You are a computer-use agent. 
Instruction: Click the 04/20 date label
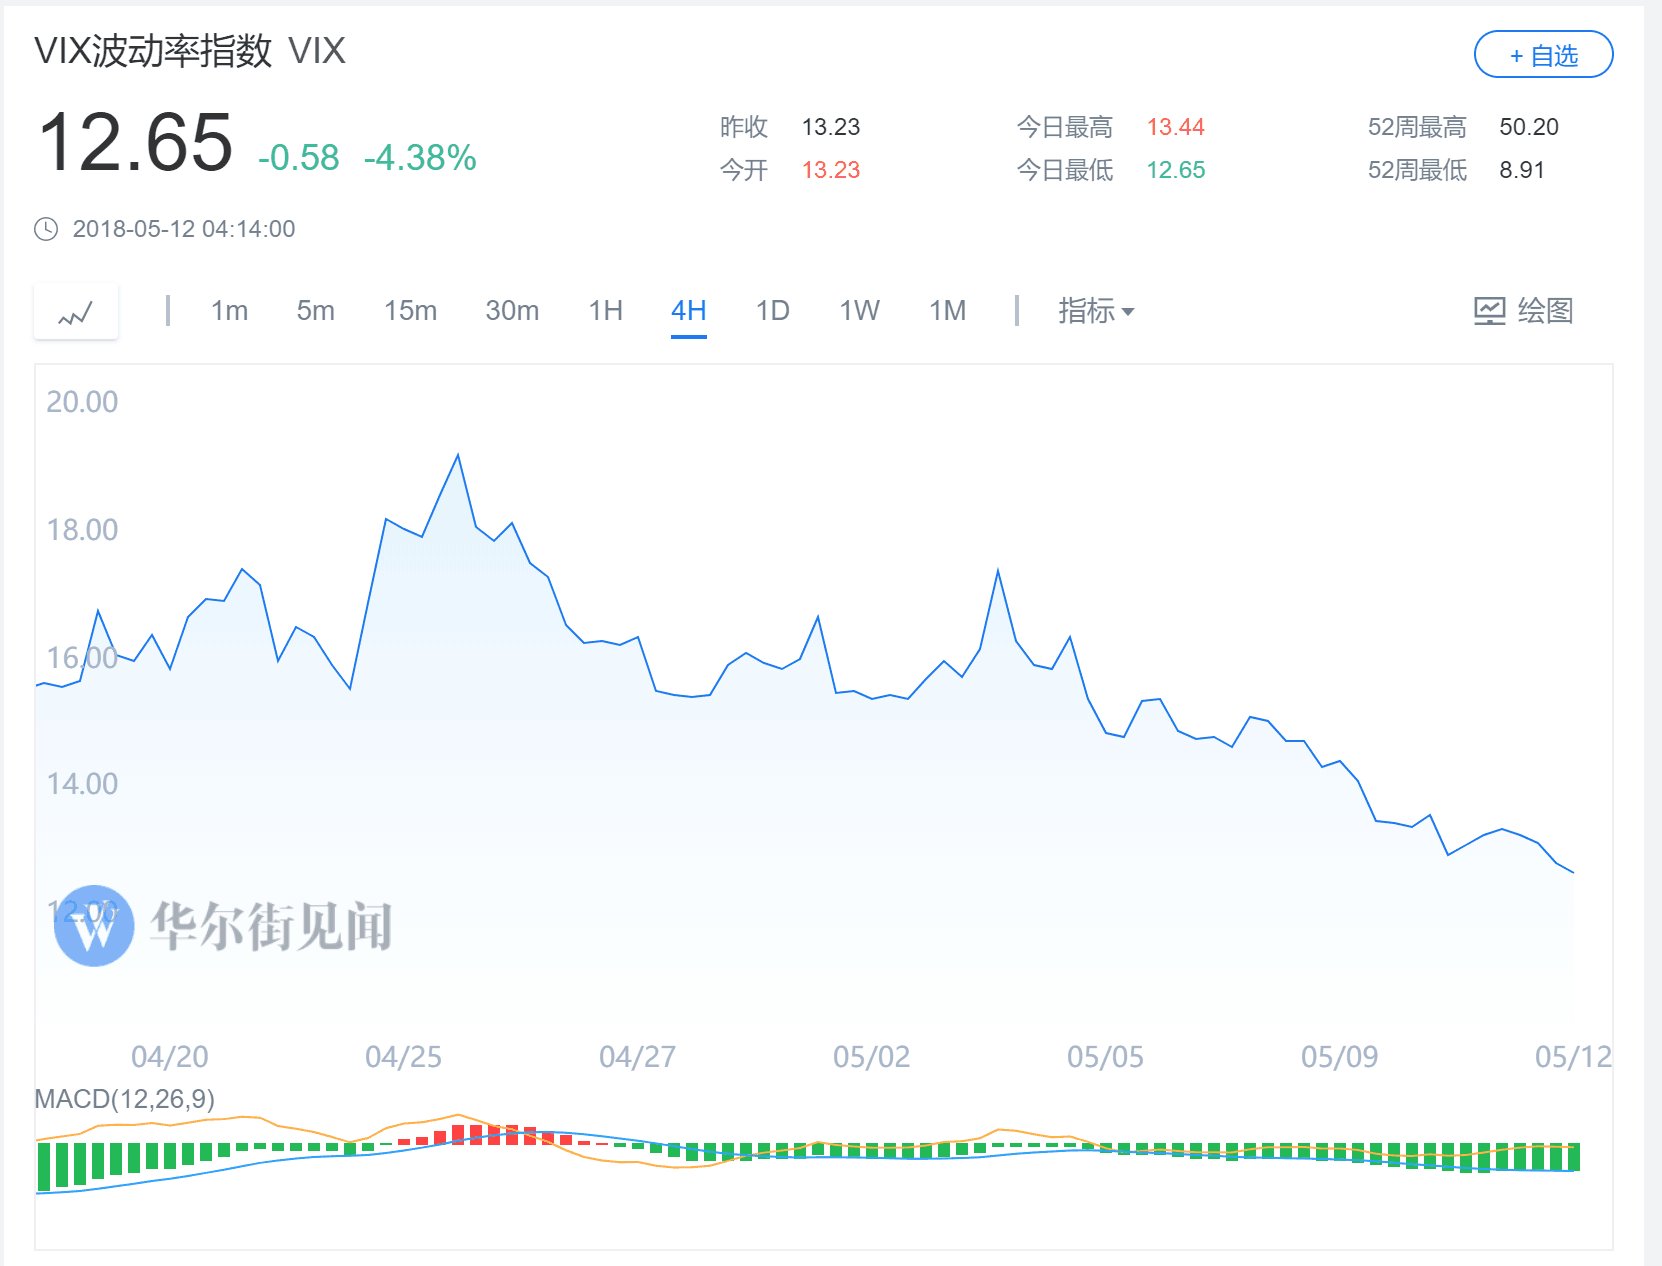tap(170, 1057)
